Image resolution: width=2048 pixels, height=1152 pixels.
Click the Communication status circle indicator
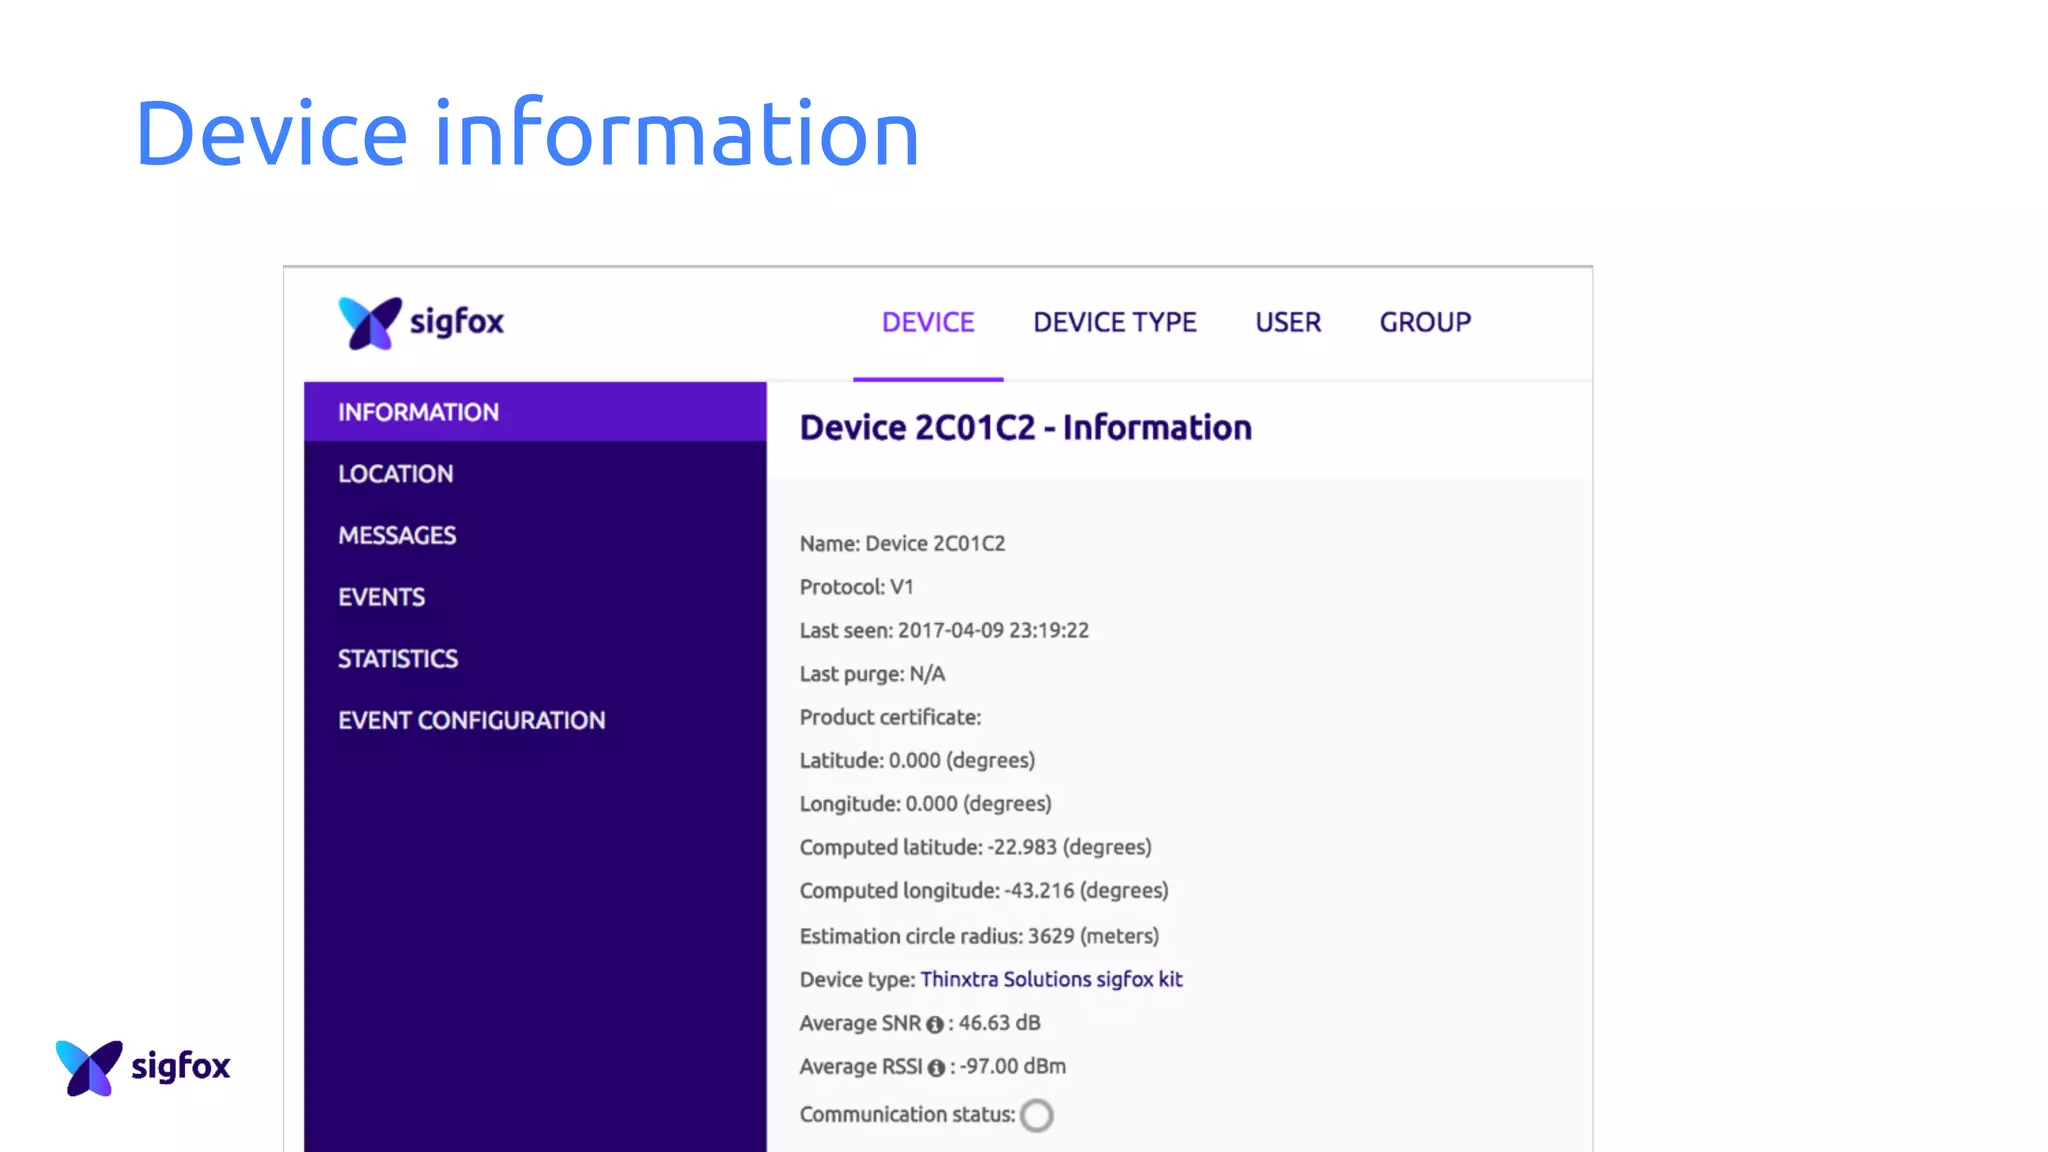(x=1037, y=1115)
